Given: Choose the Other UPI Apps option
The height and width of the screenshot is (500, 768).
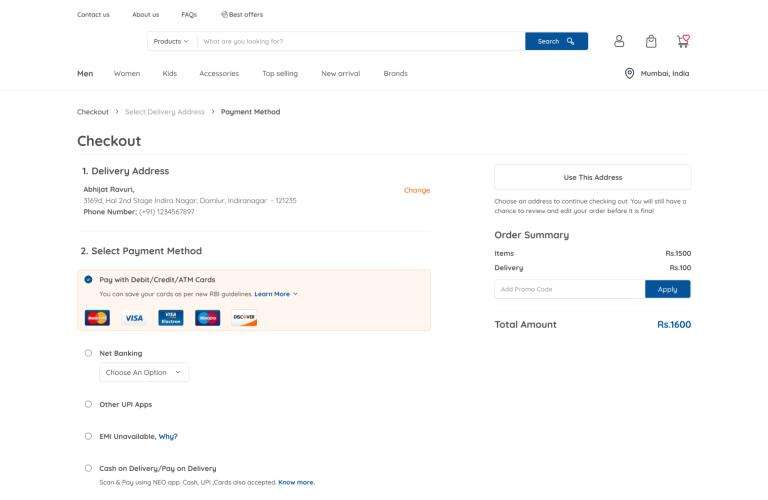Looking at the screenshot, I should point(88,404).
